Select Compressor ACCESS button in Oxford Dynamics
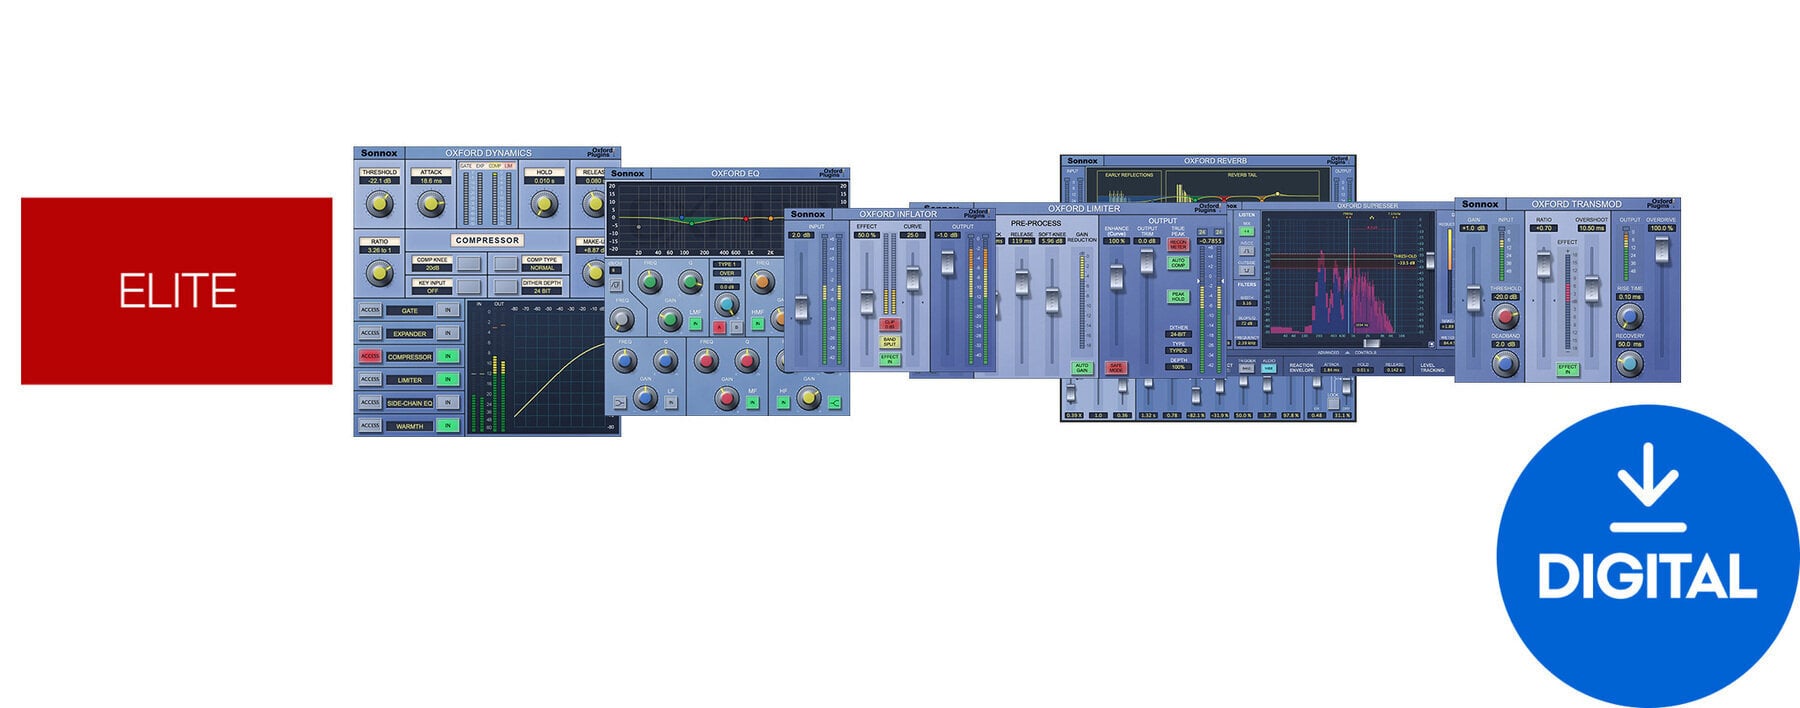This screenshot has height=708, width=1800. point(370,356)
